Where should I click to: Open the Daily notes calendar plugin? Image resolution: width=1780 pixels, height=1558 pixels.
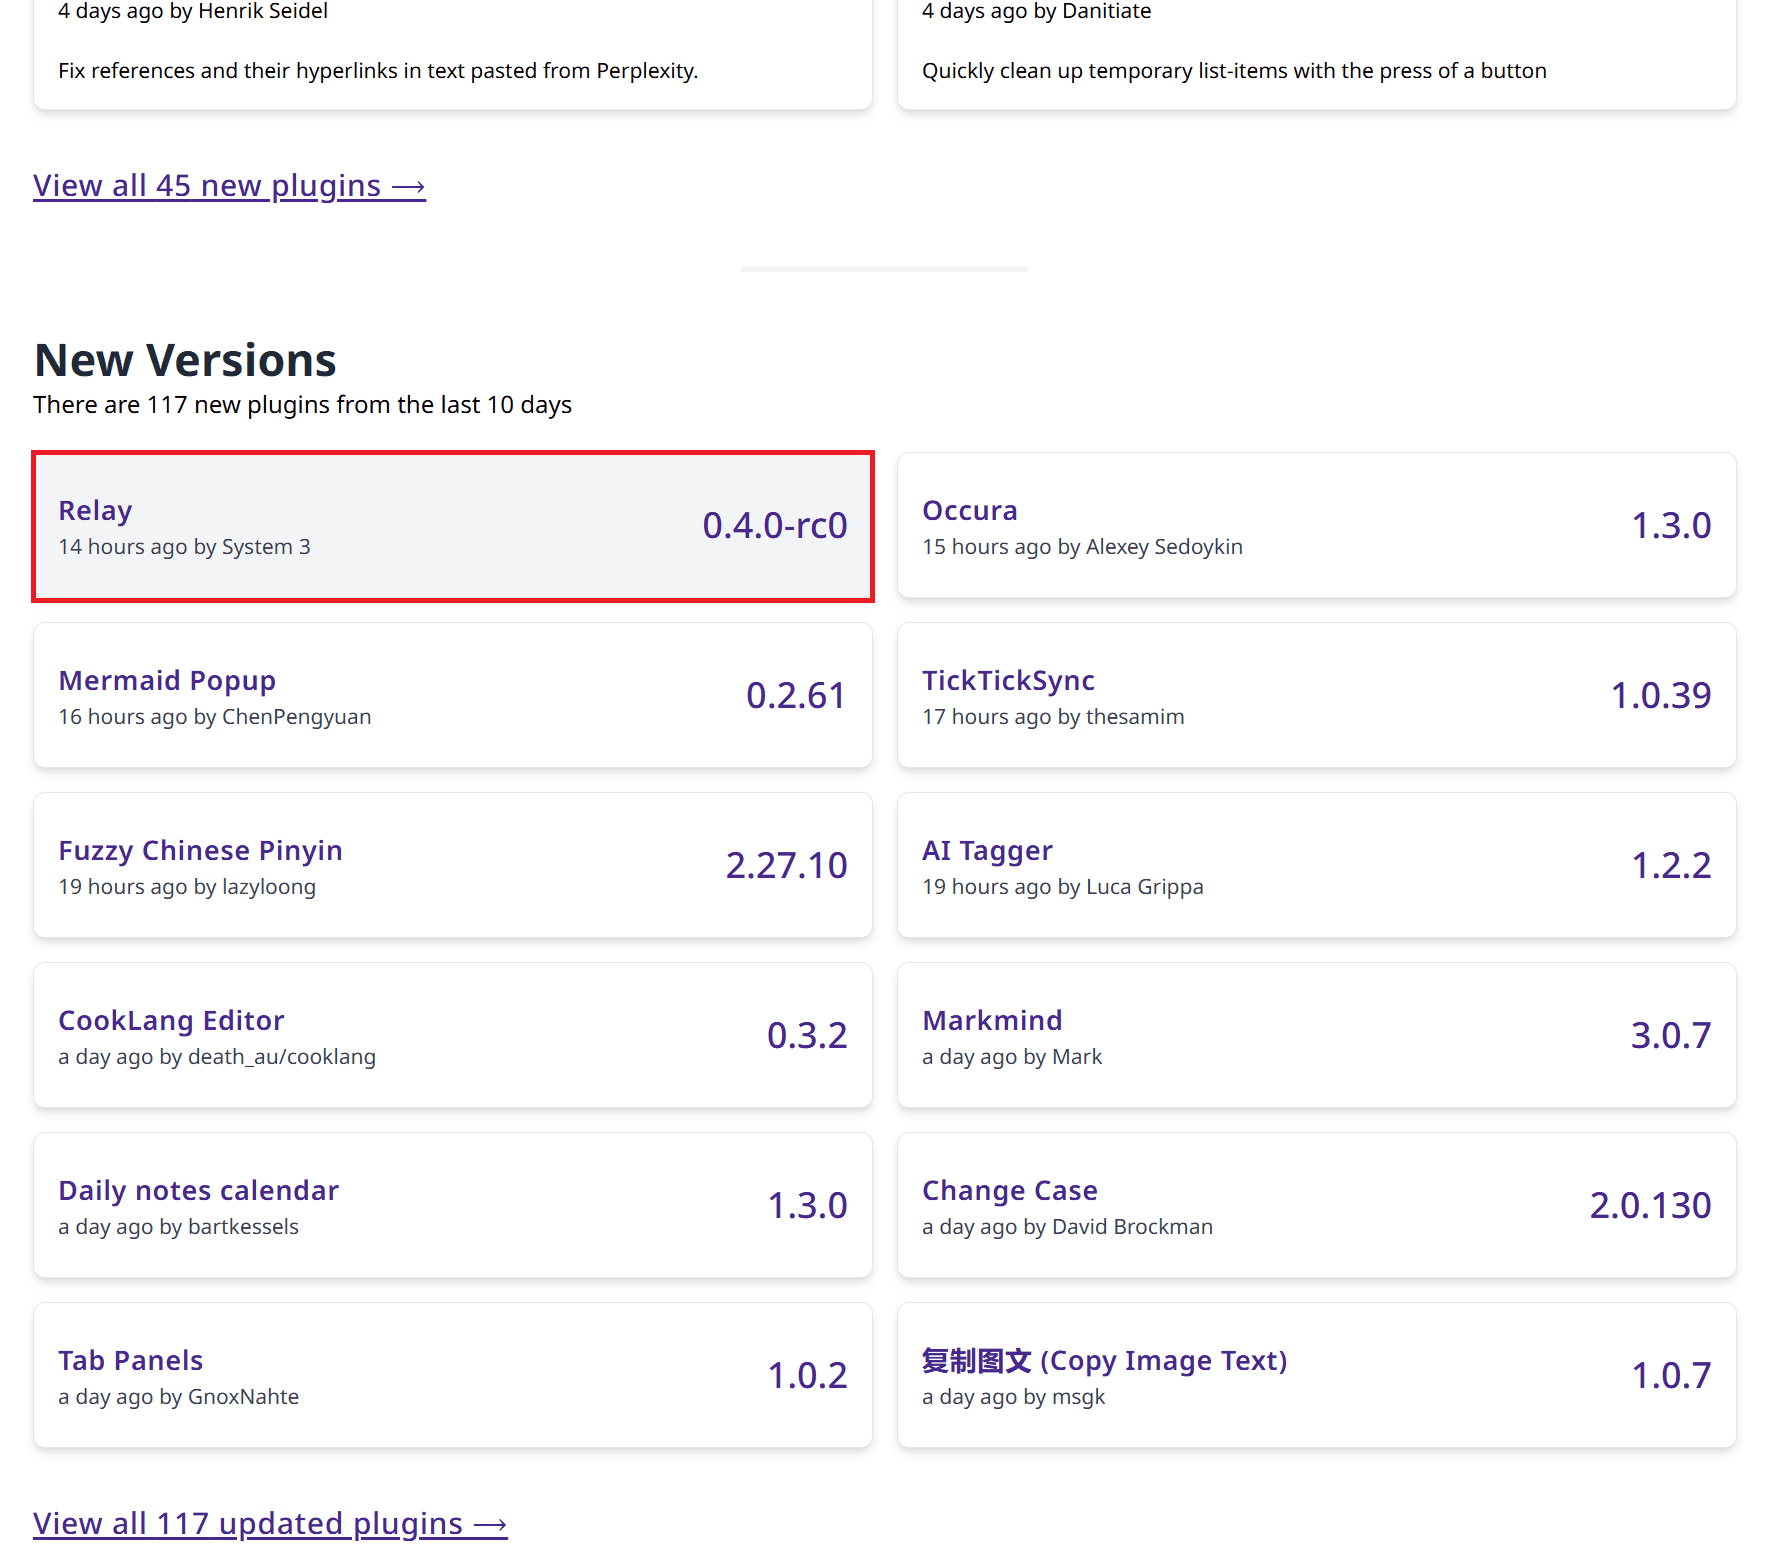tap(198, 1190)
